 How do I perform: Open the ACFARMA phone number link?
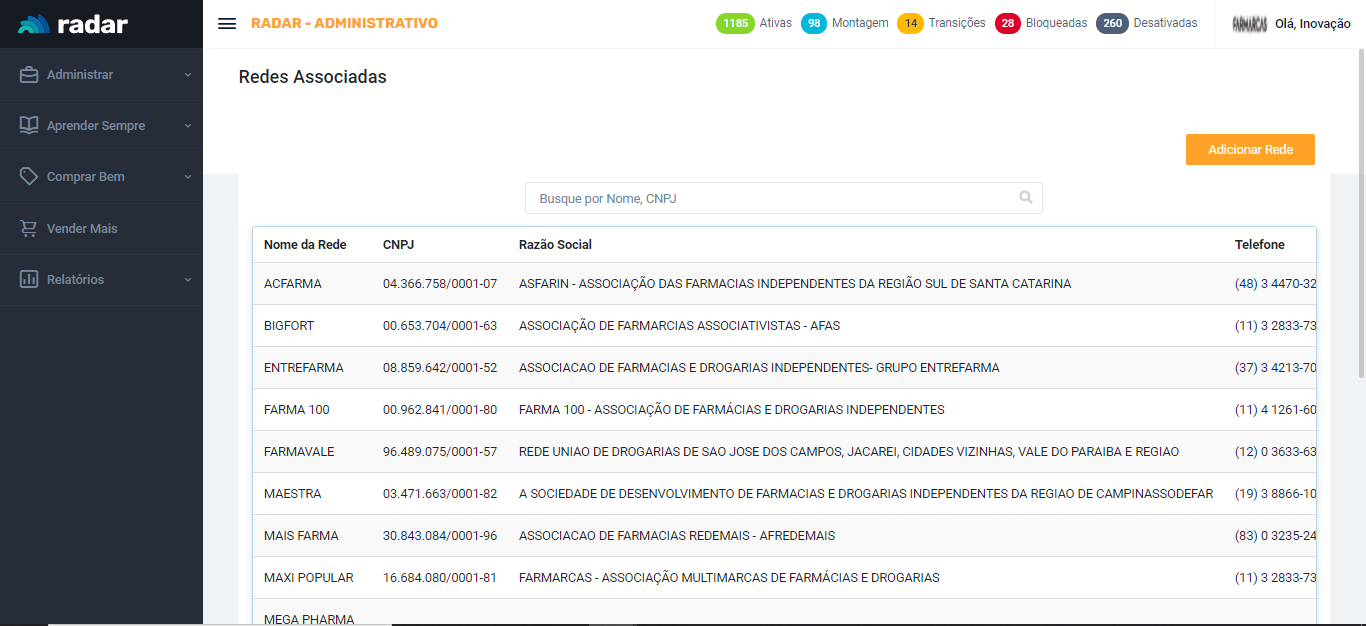coord(1275,284)
